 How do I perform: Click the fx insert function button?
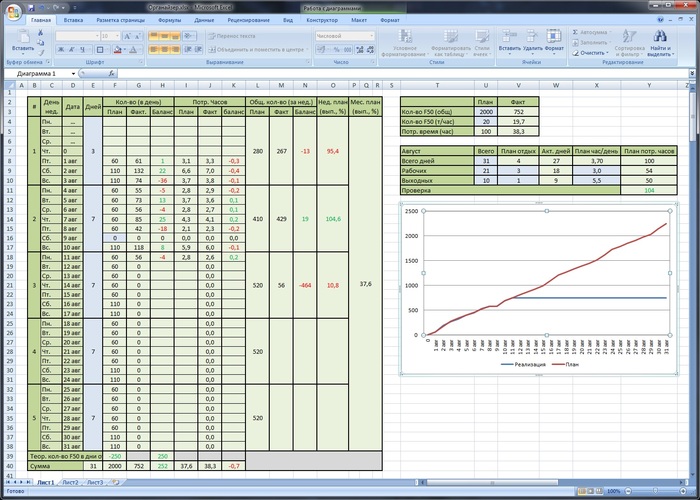[112, 74]
